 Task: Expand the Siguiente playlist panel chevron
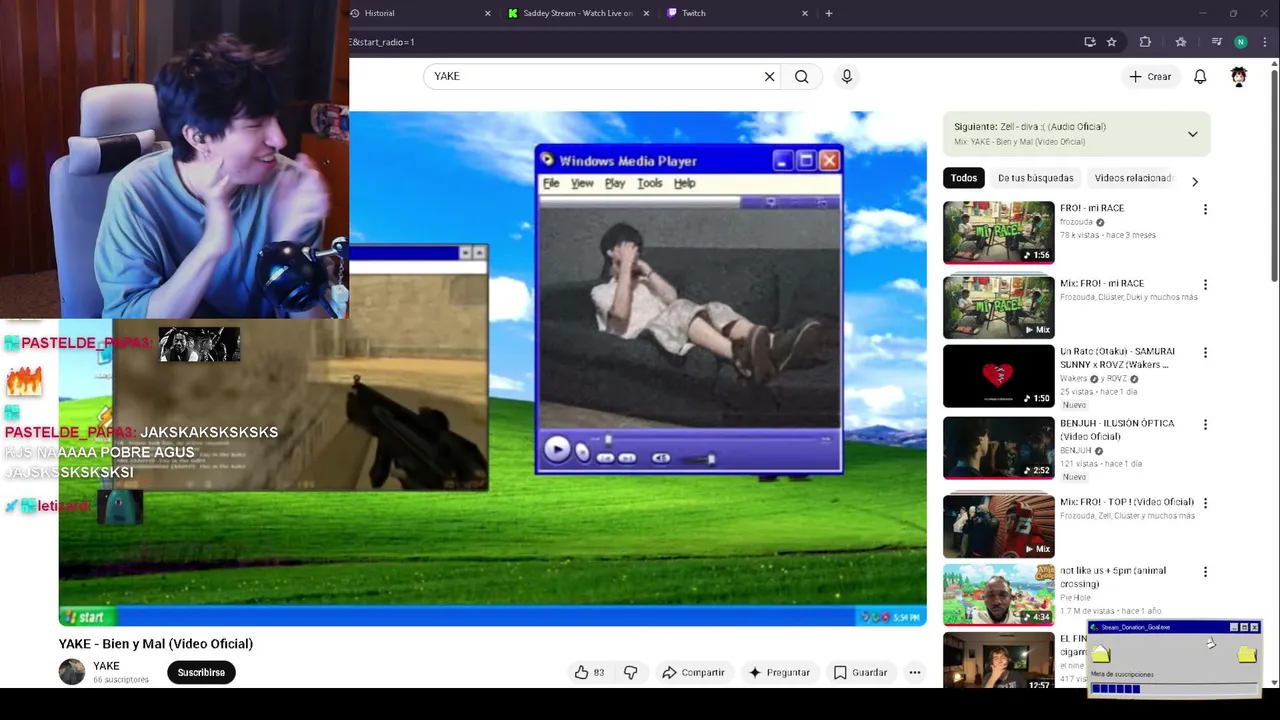(1192, 134)
